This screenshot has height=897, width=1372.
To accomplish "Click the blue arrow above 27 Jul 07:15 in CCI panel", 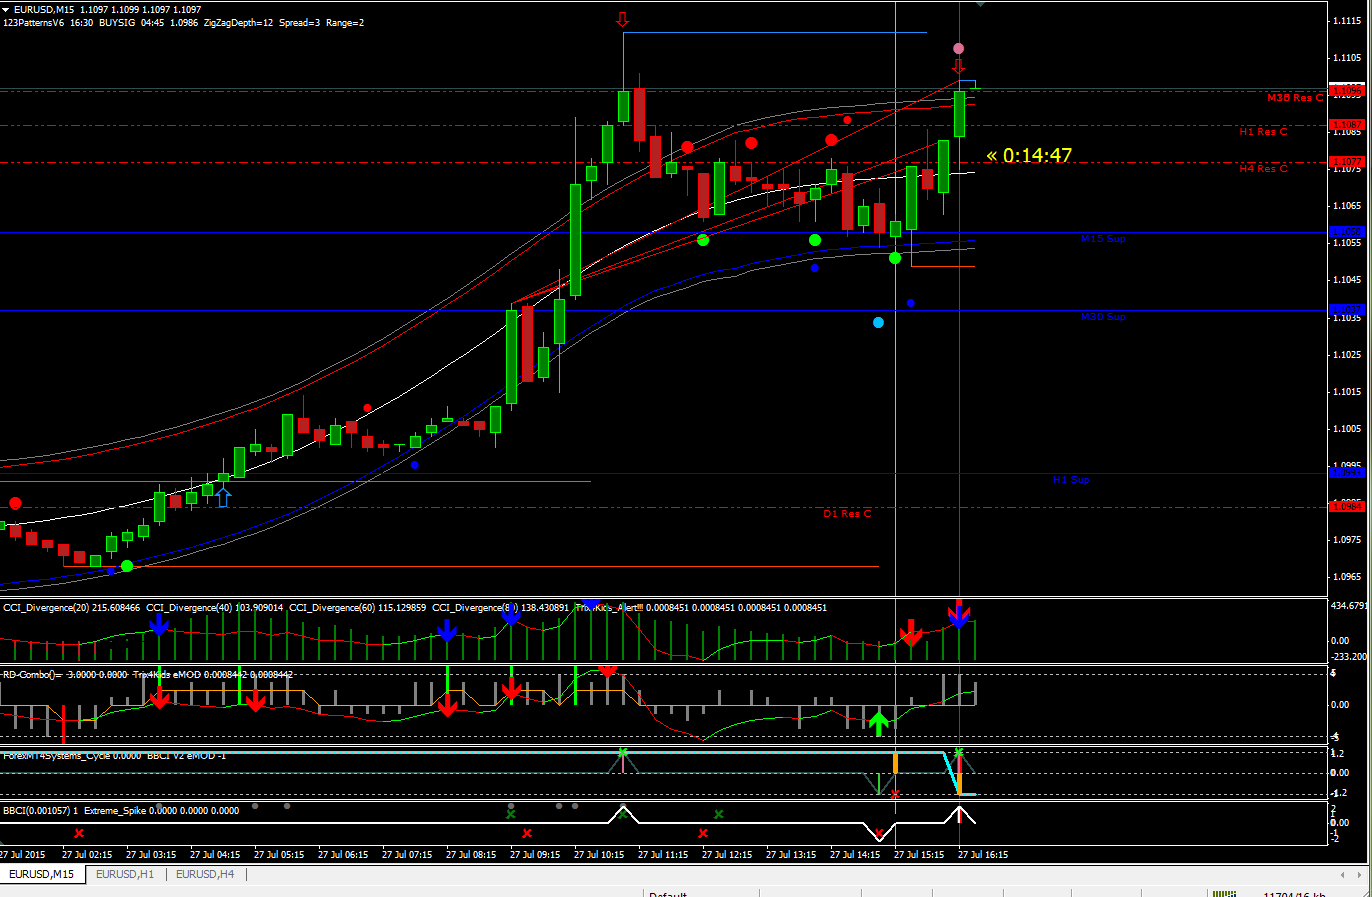I will (x=447, y=630).
